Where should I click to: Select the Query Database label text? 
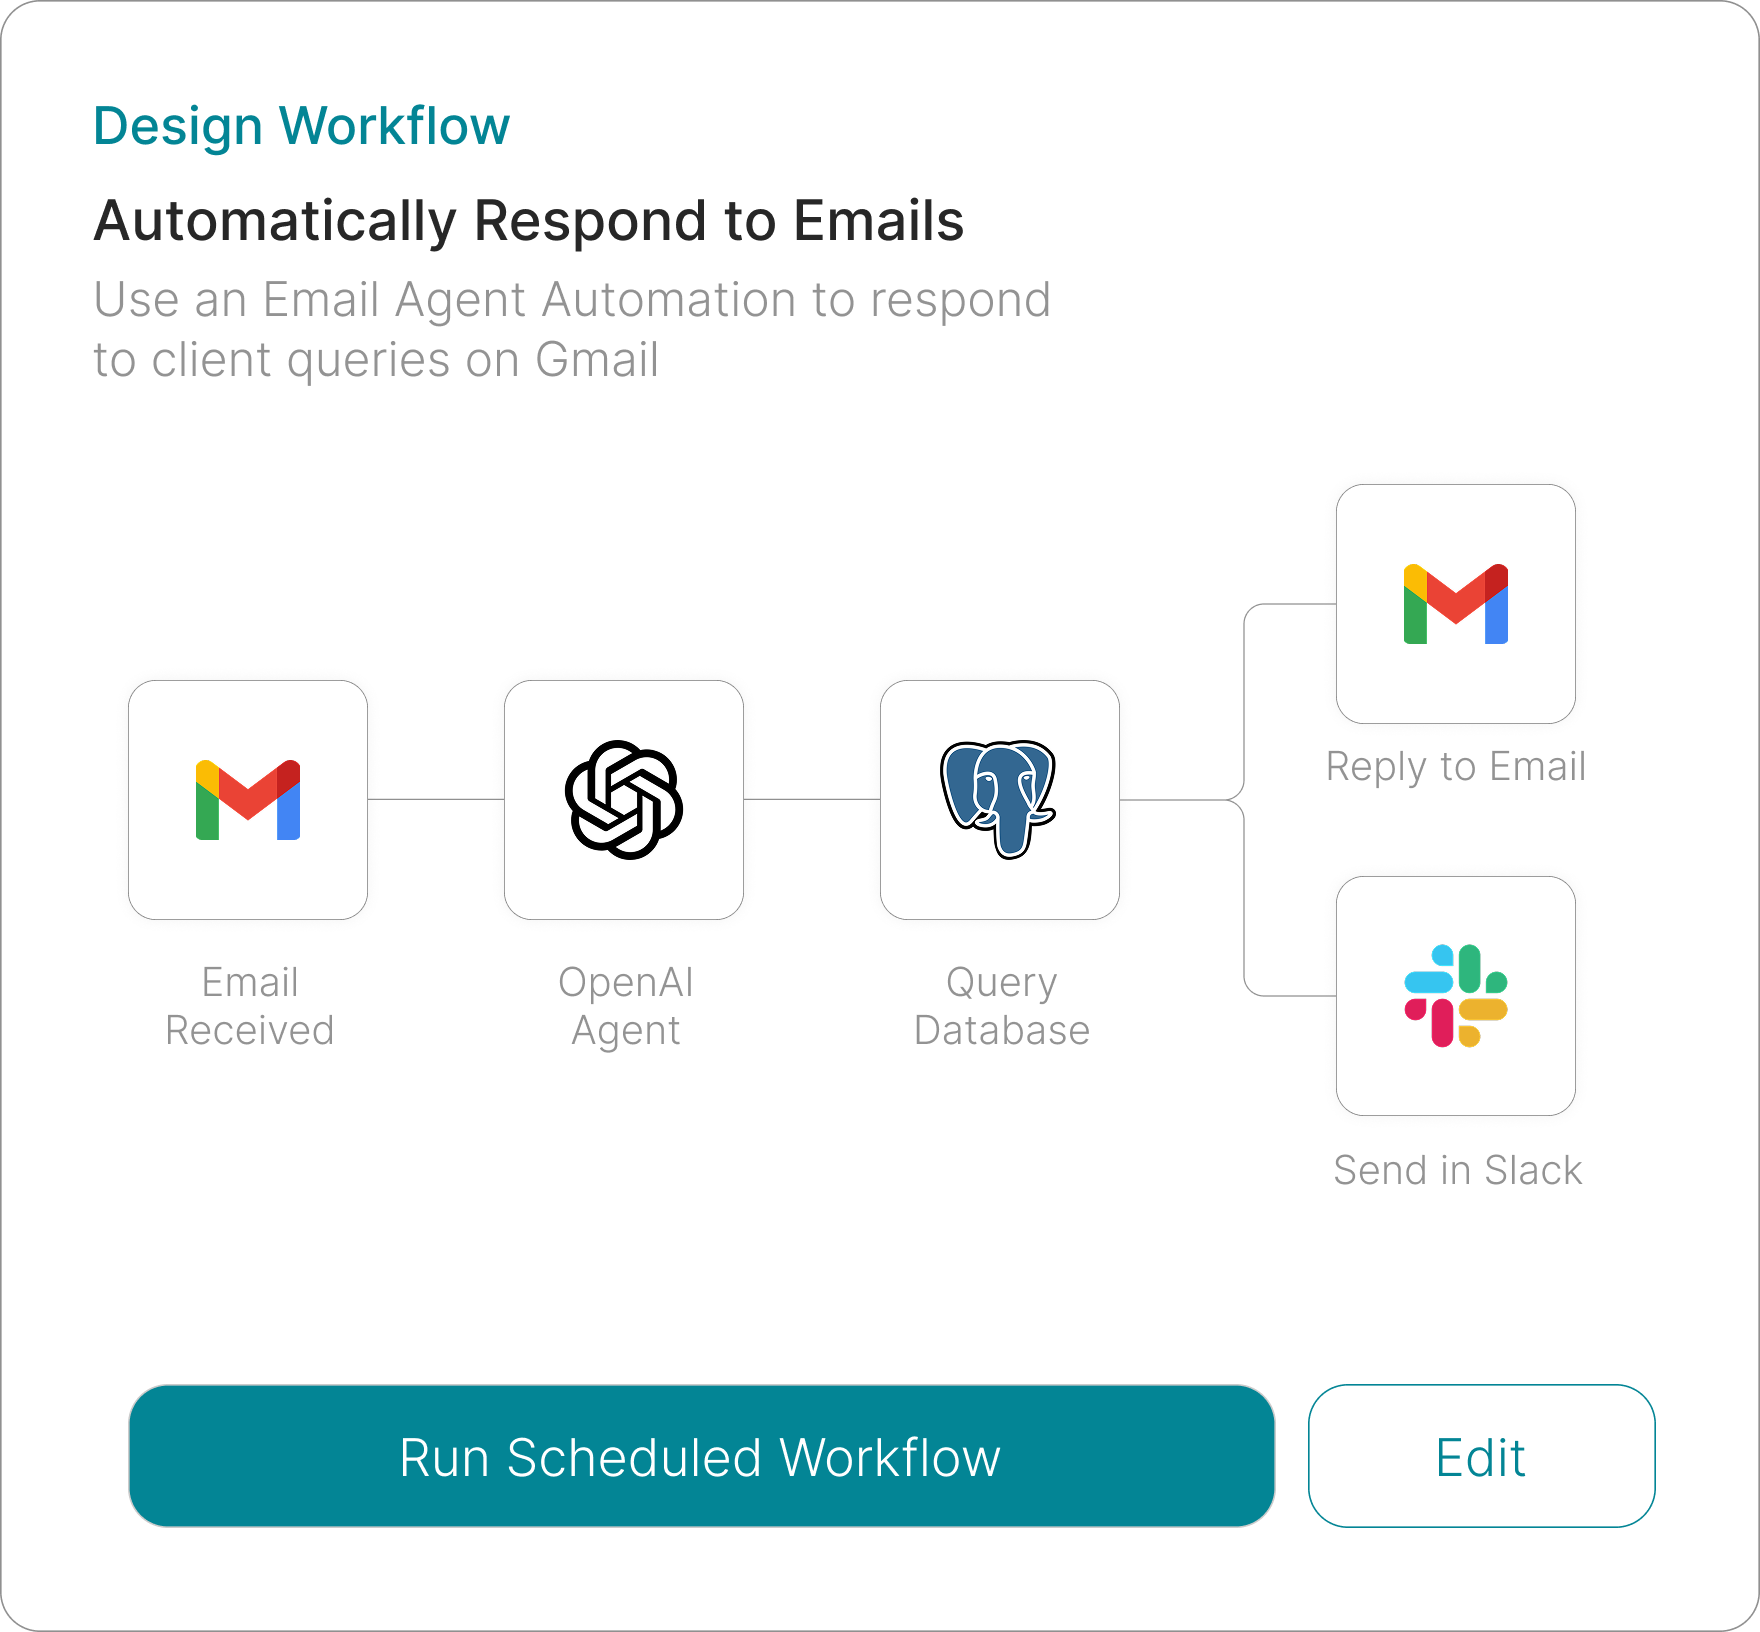(1001, 1006)
